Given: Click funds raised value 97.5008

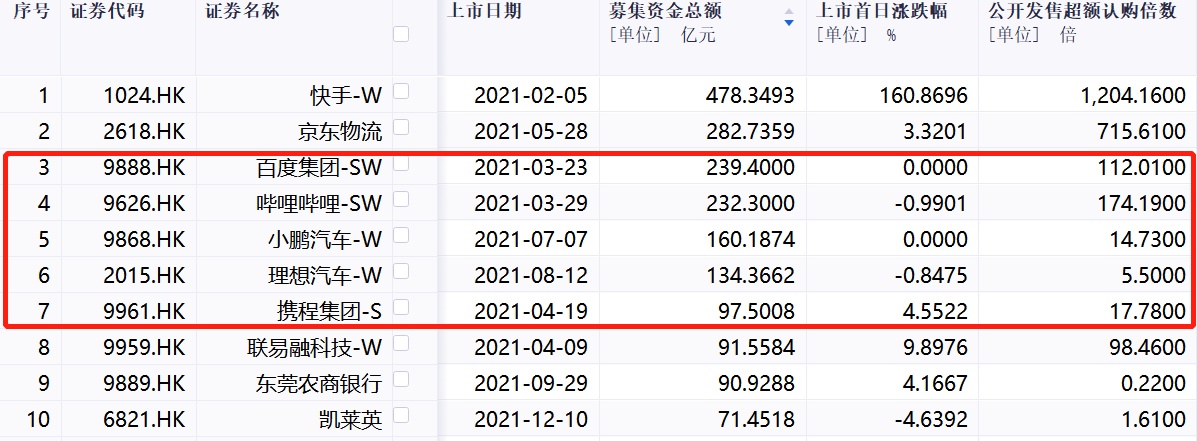Looking at the screenshot, I should coord(757,311).
